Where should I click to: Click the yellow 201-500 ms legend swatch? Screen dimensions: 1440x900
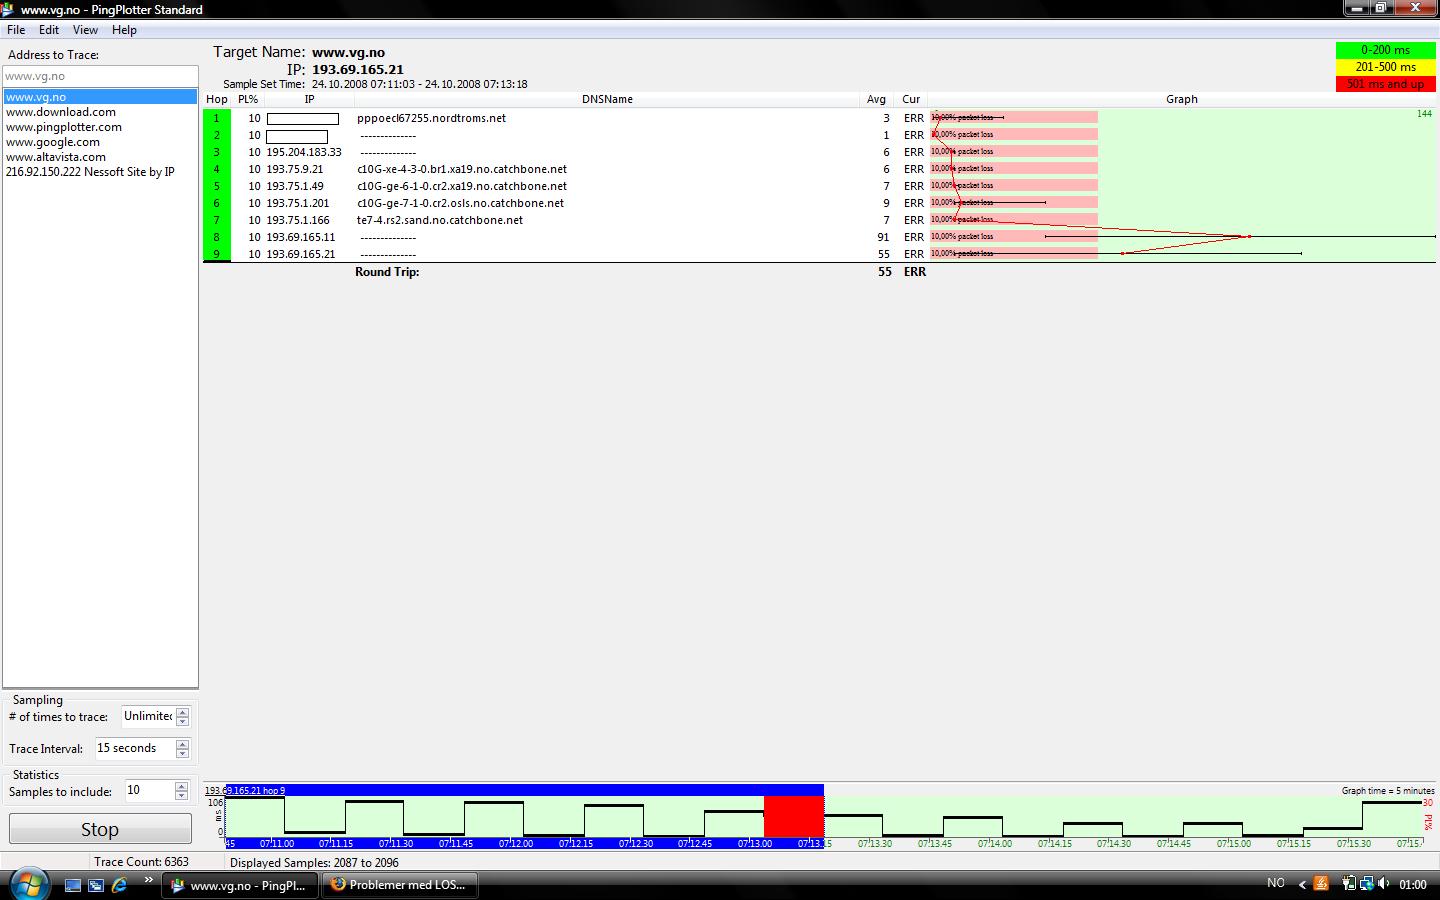coord(1385,67)
